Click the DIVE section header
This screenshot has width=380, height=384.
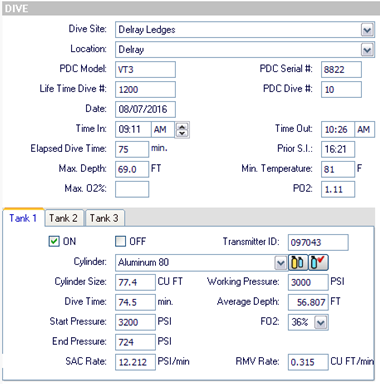(x=190, y=8)
